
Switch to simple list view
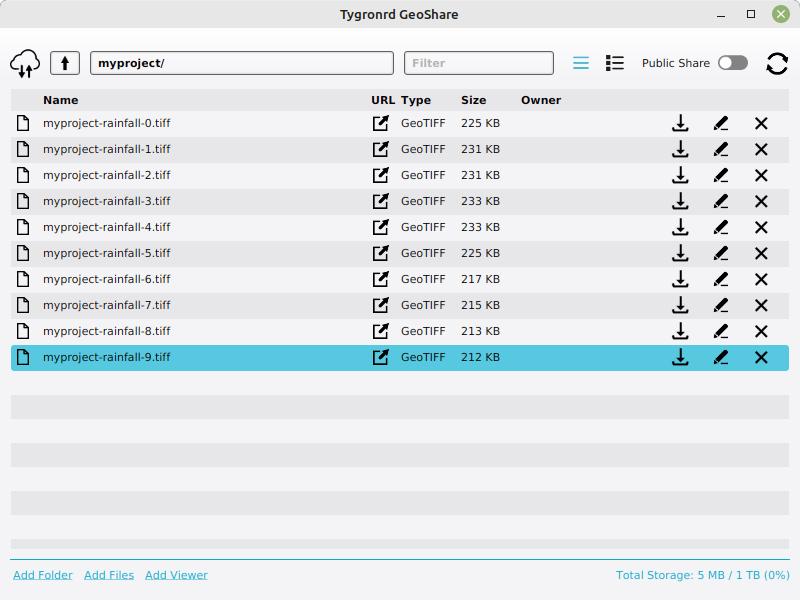pyautogui.click(x=581, y=63)
